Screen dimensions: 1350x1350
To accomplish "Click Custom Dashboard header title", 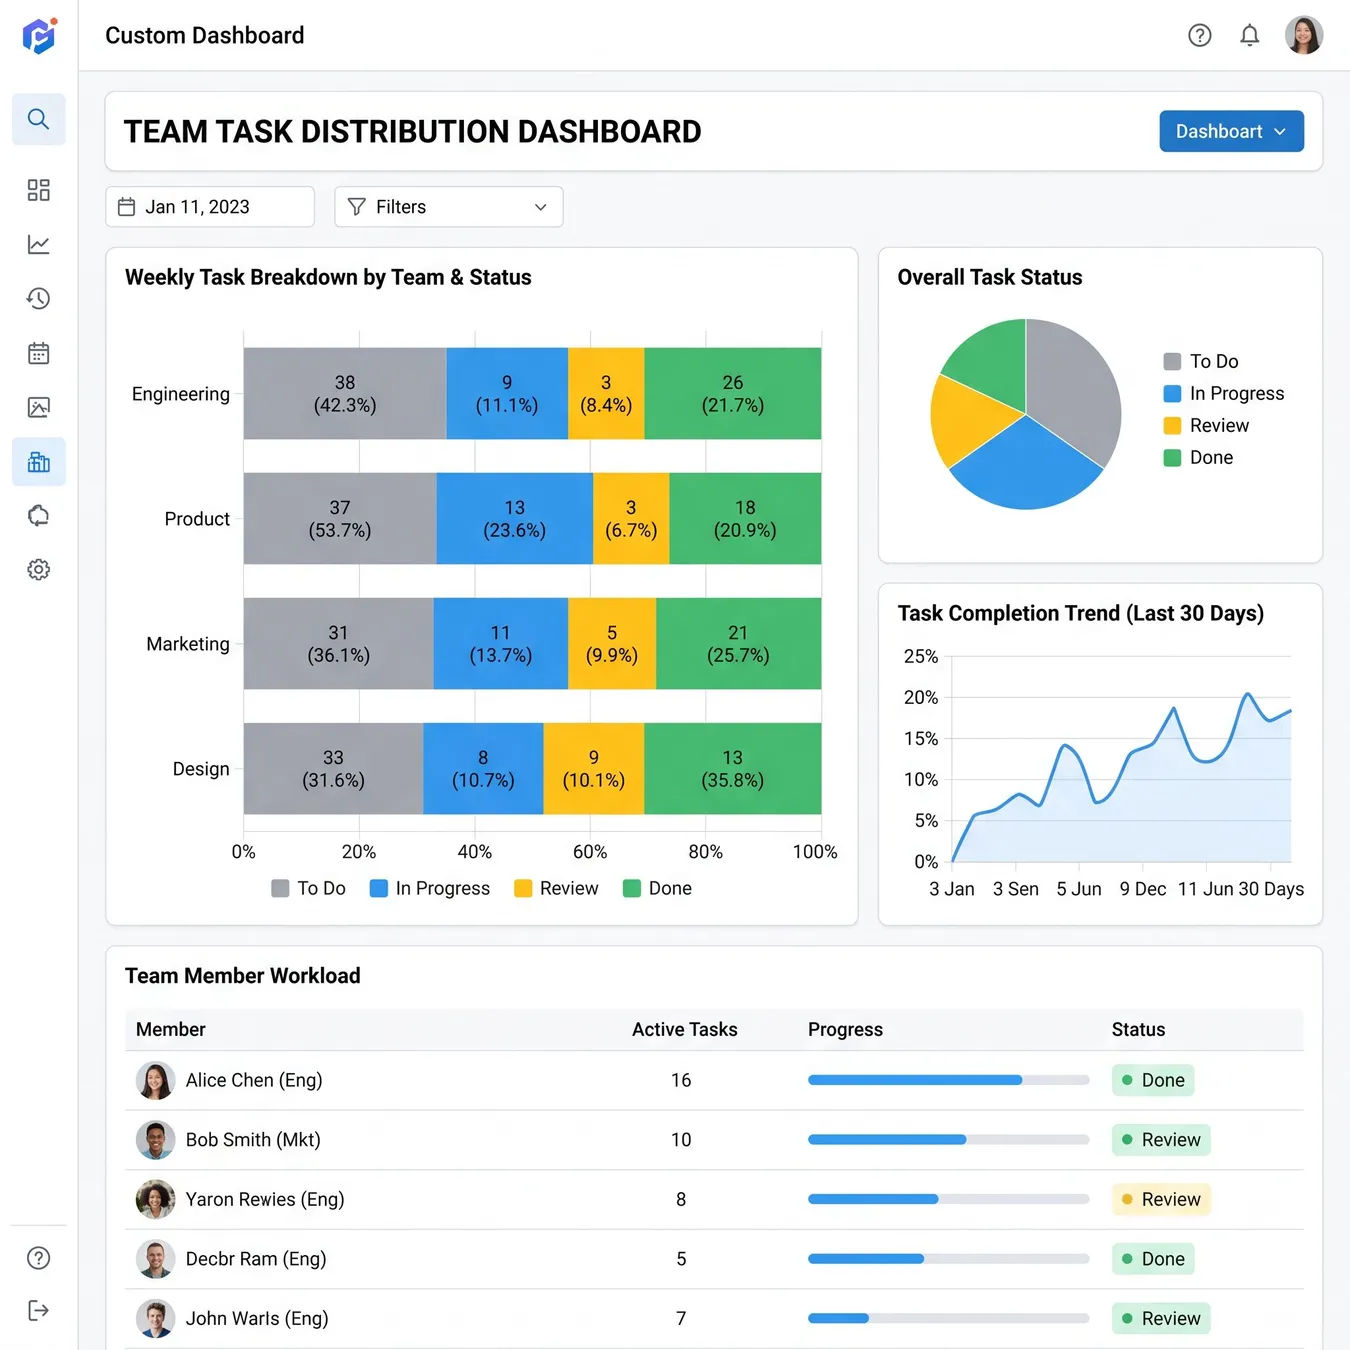I will pyautogui.click(x=205, y=36).
